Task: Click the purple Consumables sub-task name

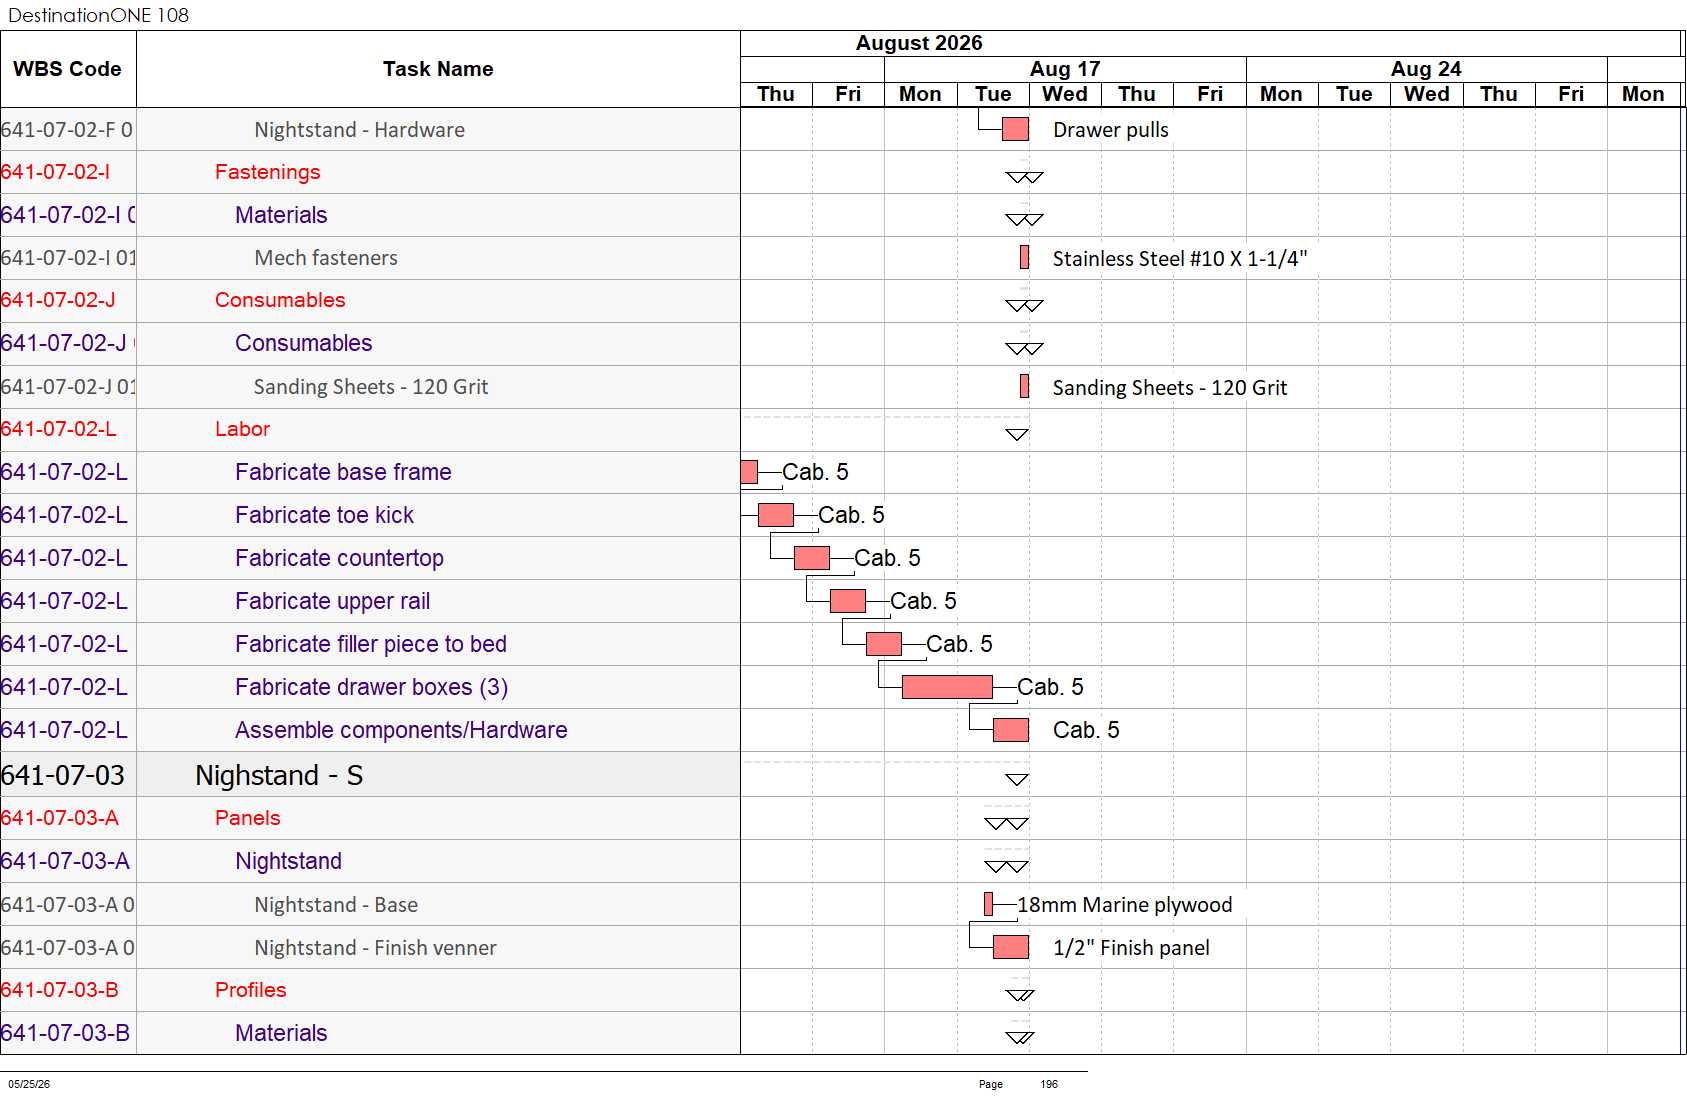Action: (x=303, y=343)
